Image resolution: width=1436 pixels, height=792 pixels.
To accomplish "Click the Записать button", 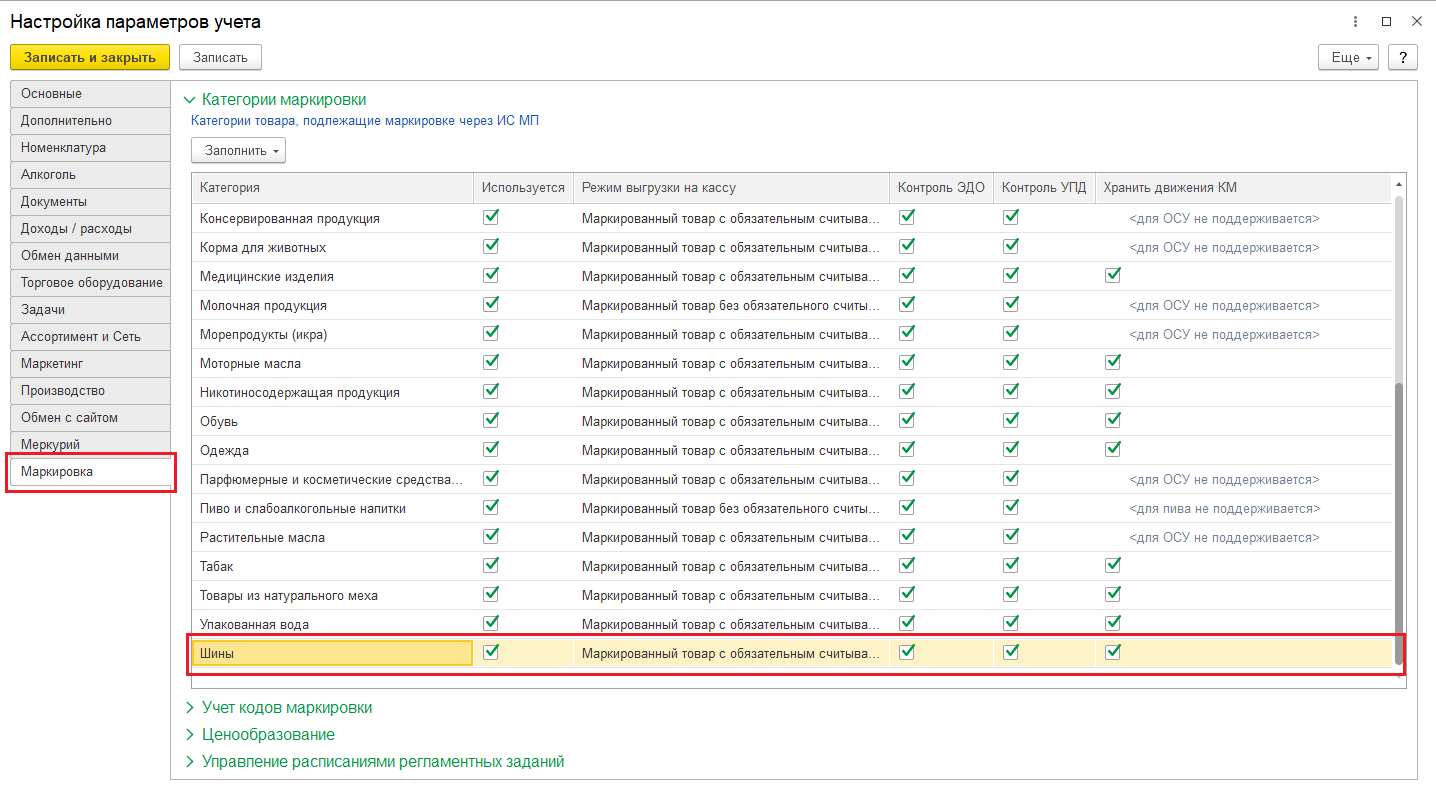I will coord(220,57).
